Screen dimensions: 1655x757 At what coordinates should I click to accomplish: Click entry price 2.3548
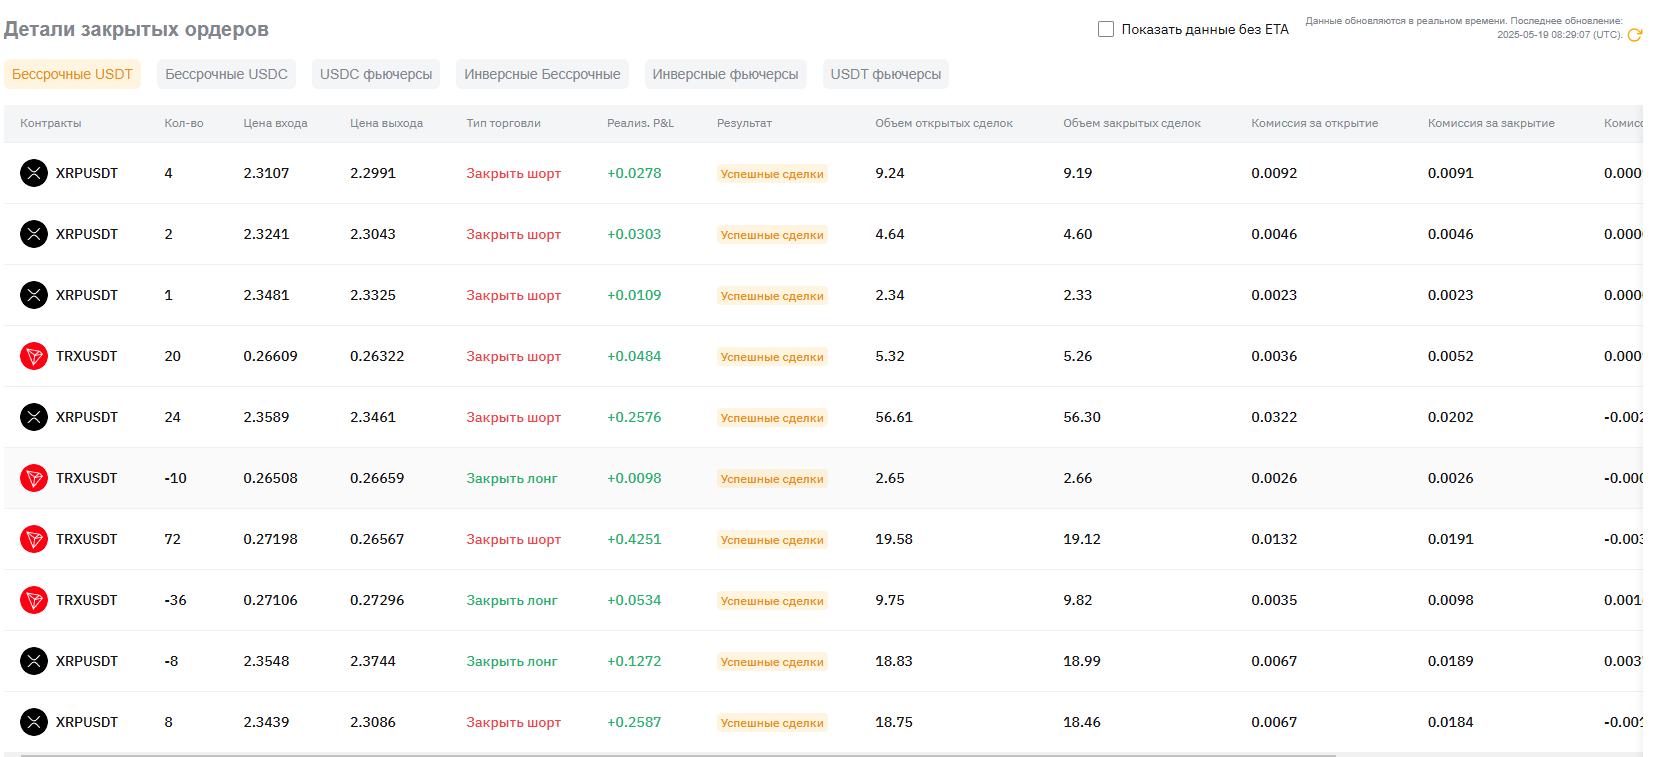(x=266, y=661)
